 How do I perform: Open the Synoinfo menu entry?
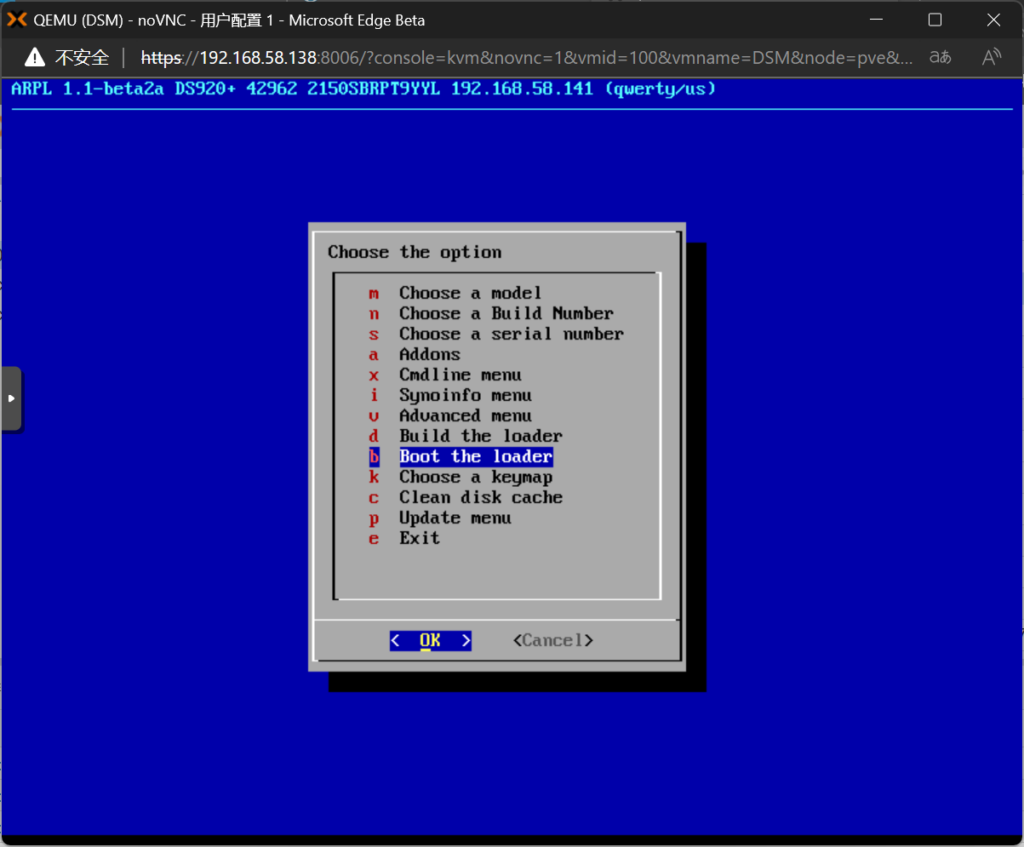point(465,395)
